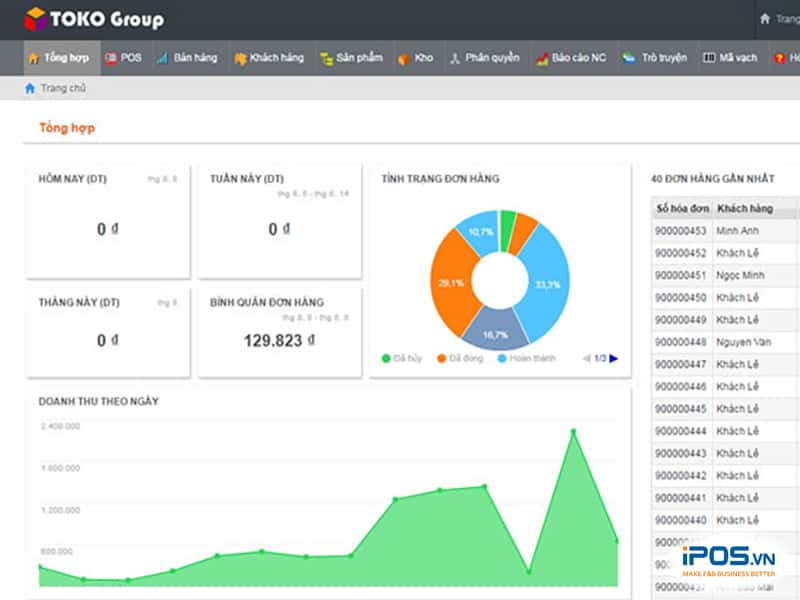Click the Khách hàng people icon
Viewport: 800px width, 600px height.
(240, 58)
